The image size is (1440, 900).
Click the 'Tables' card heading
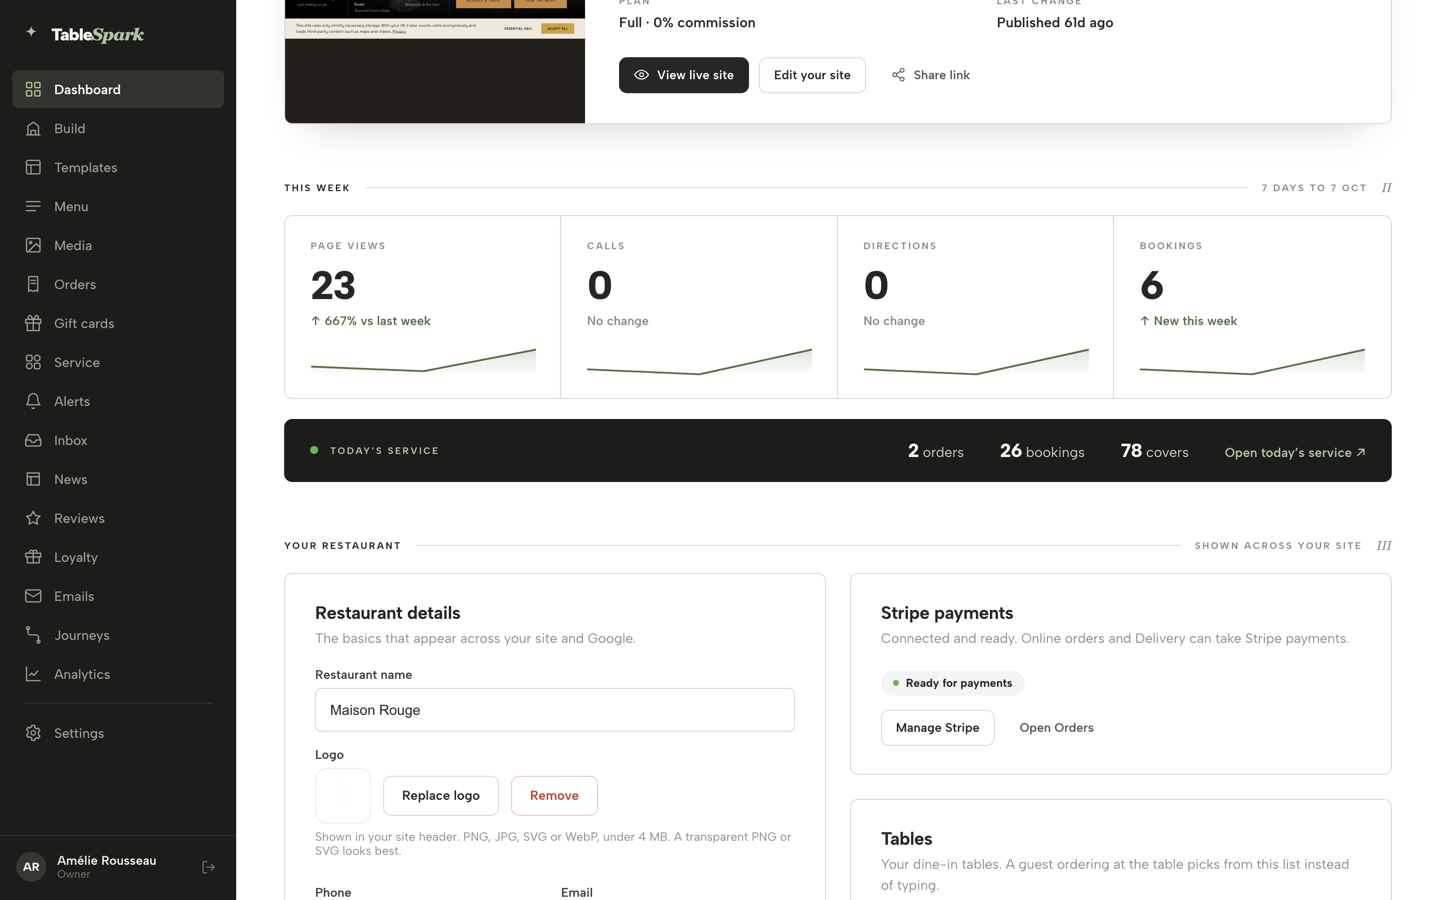coord(907,839)
